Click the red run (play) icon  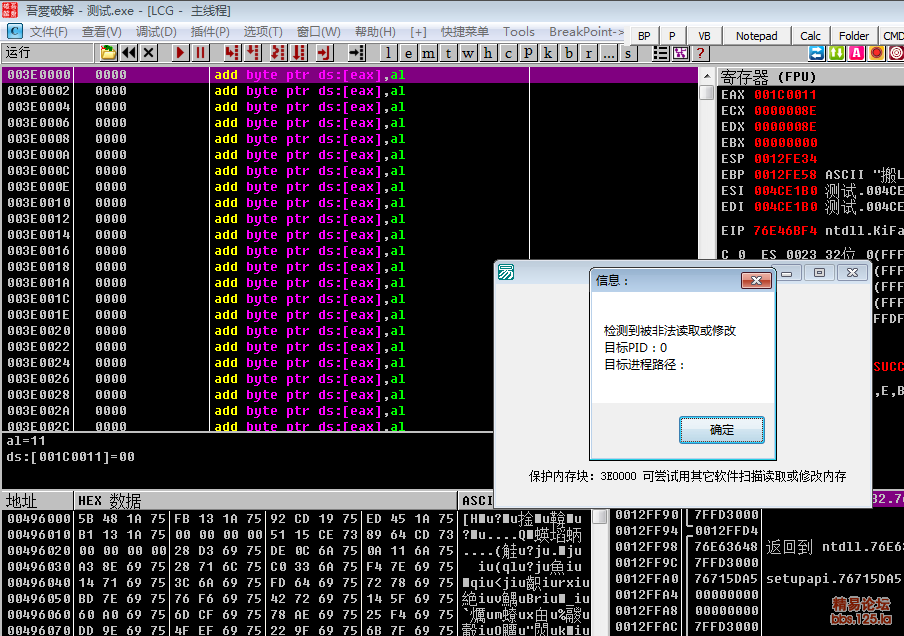[x=181, y=53]
